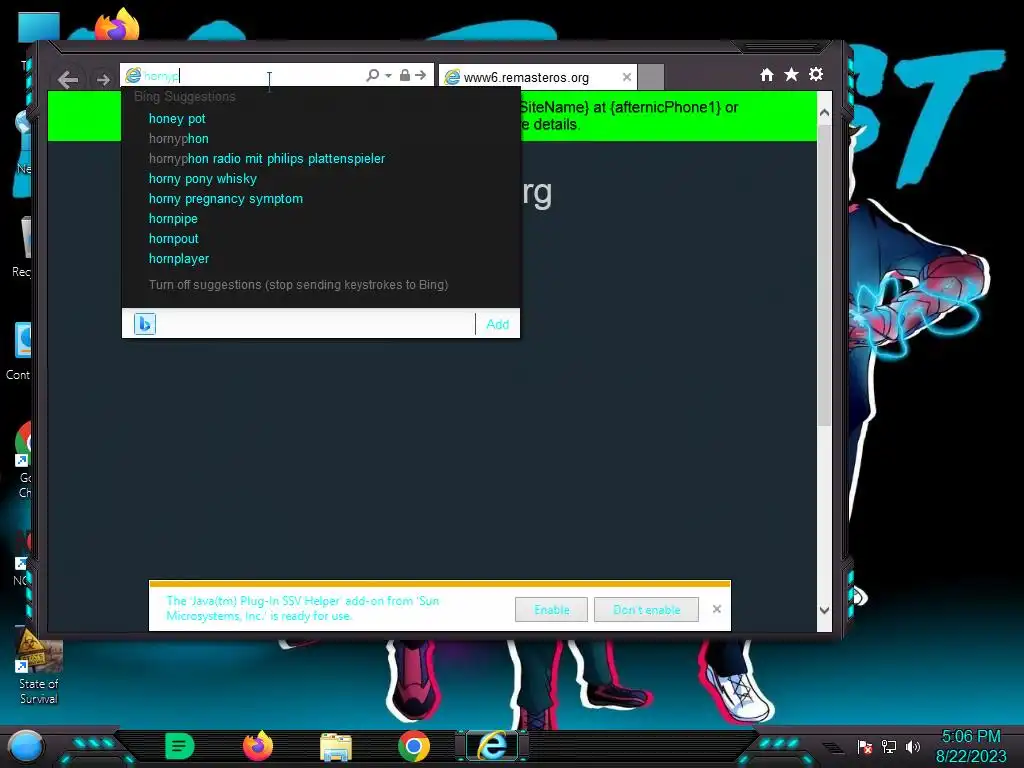Image resolution: width=1024 pixels, height=768 pixels.
Task: Launch Firefox from the taskbar
Action: [x=257, y=746]
